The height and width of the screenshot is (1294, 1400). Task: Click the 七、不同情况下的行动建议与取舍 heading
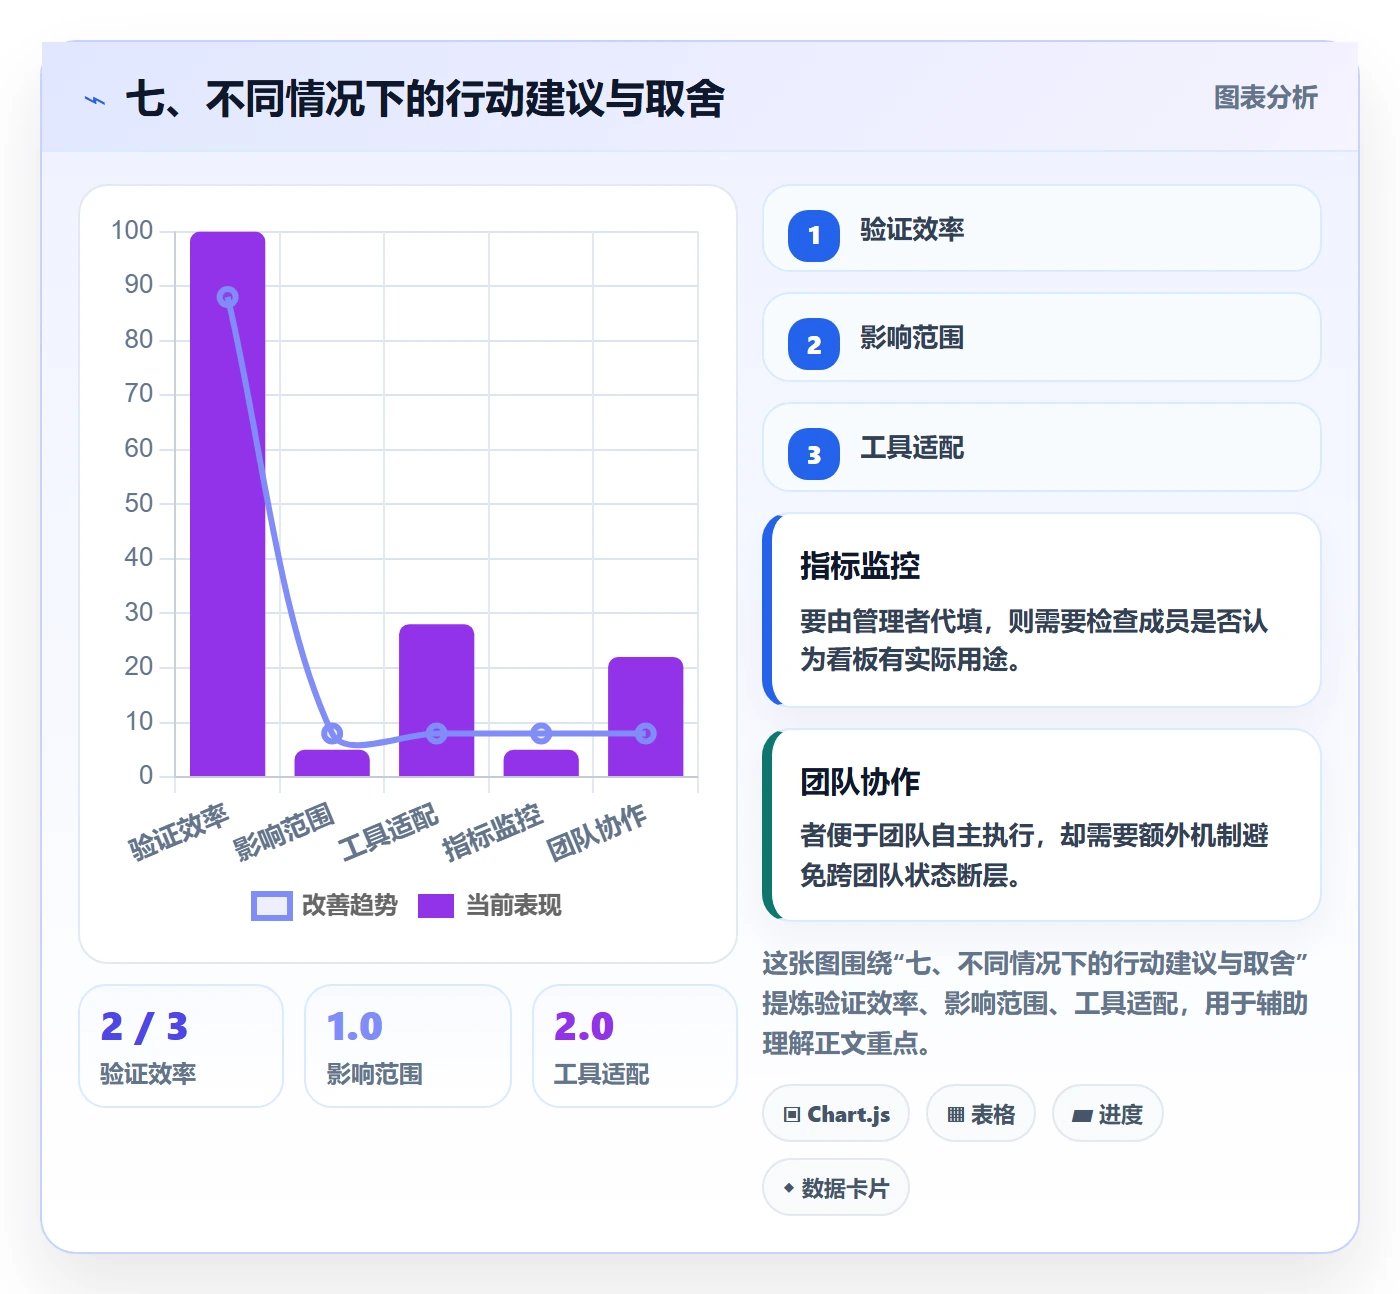tap(425, 99)
